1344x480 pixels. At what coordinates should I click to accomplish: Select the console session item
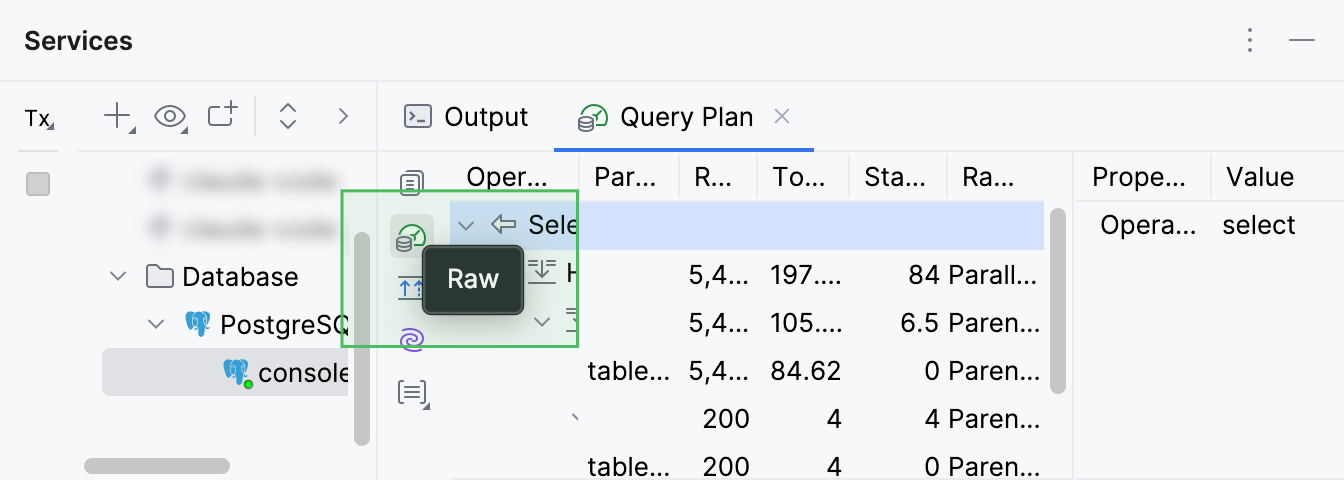[225, 372]
